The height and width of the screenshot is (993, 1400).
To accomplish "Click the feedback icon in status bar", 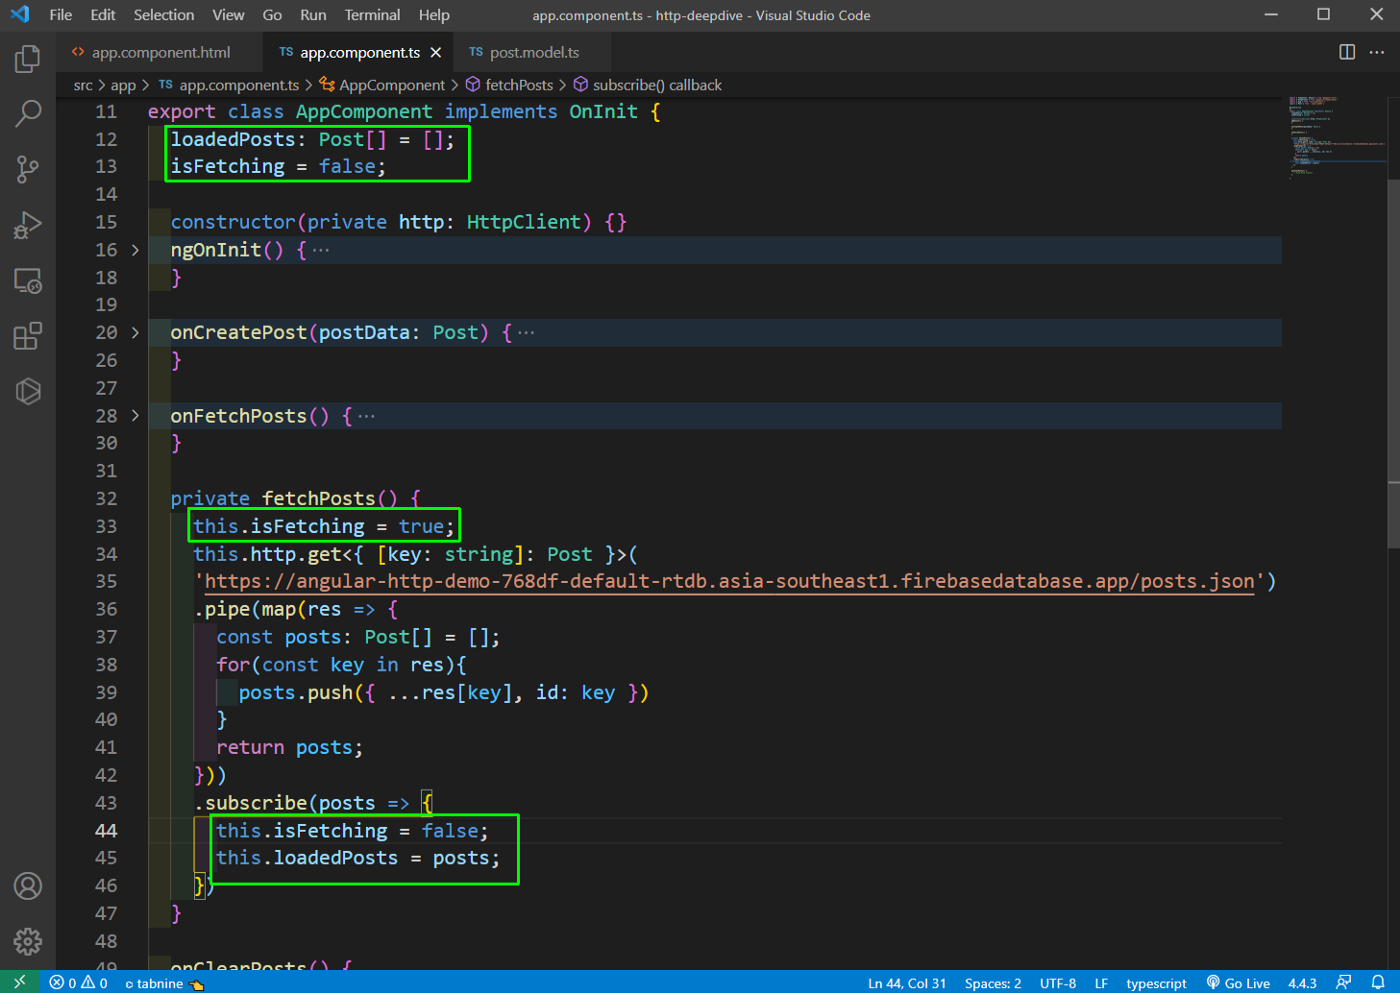I will [1344, 982].
